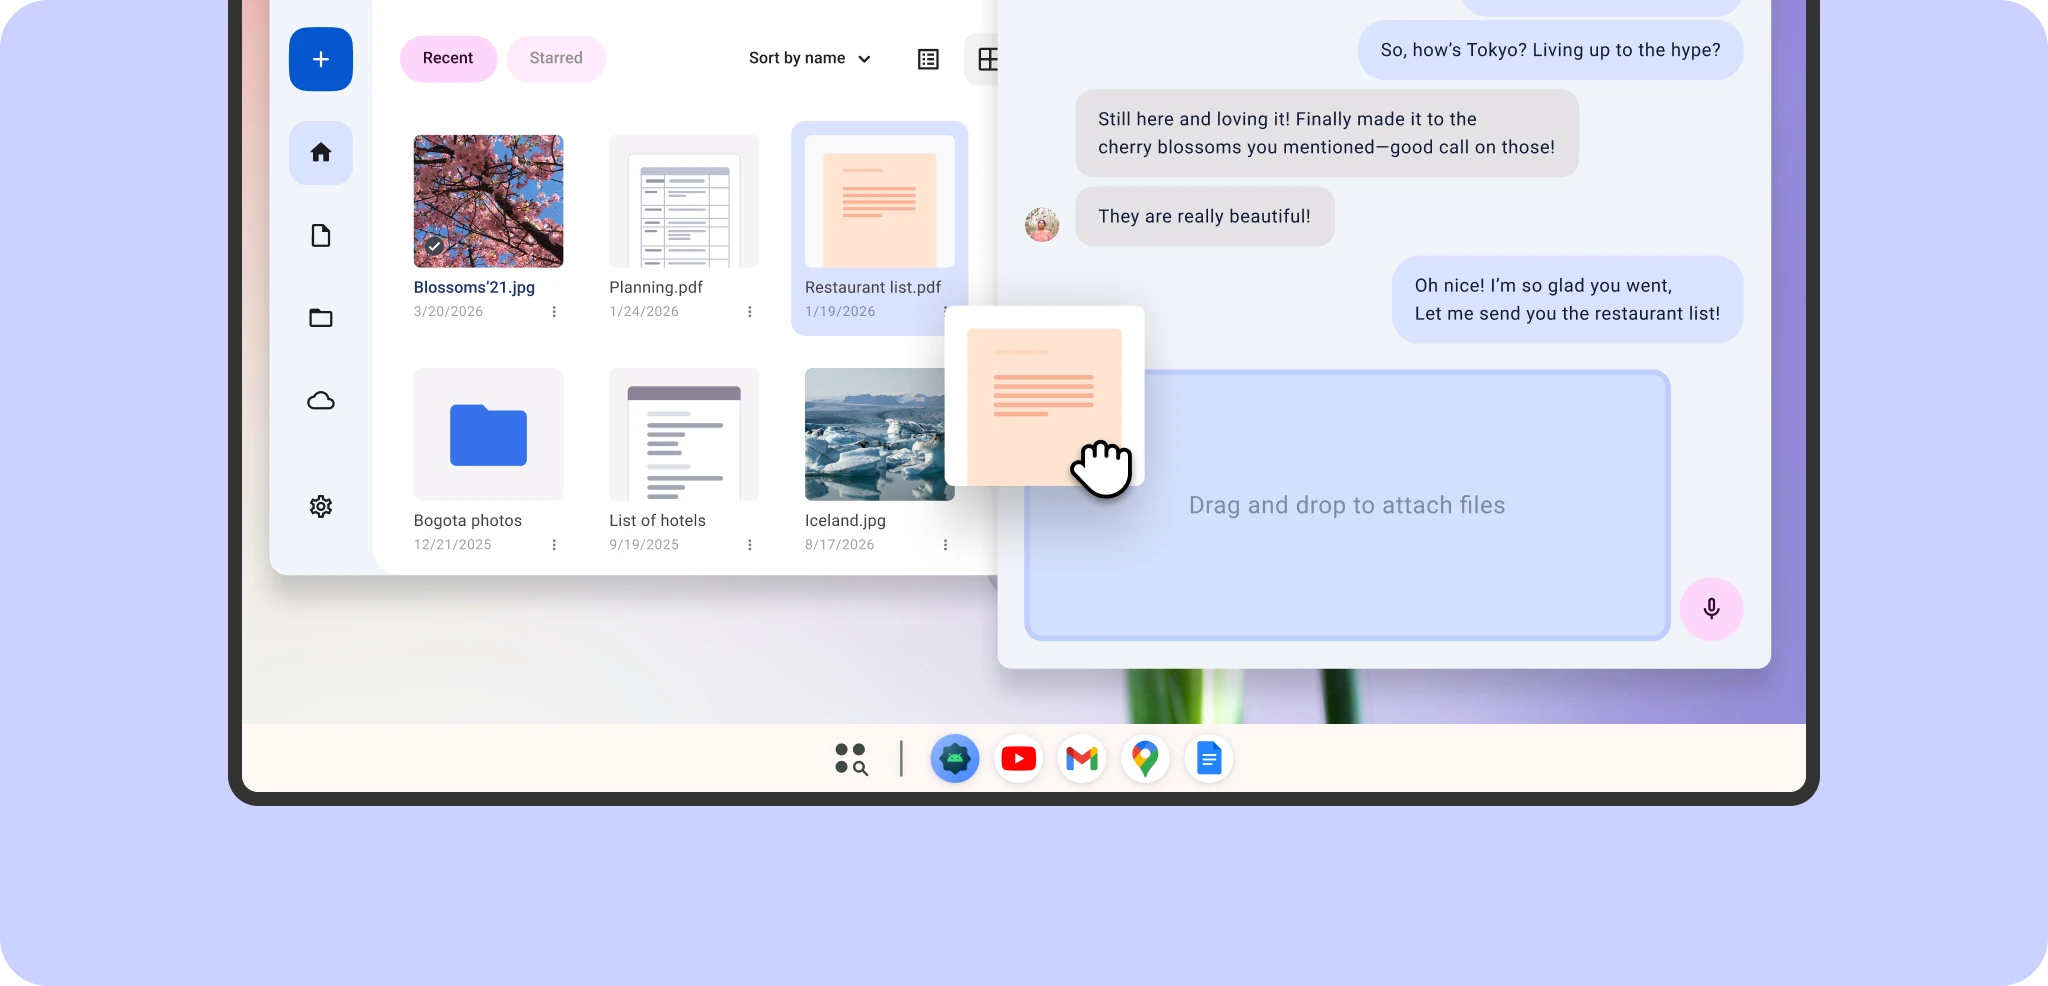Tap the microphone voice input button
The width and height of the screenshot is (2048, 986).
click(x=1711, y=608)
